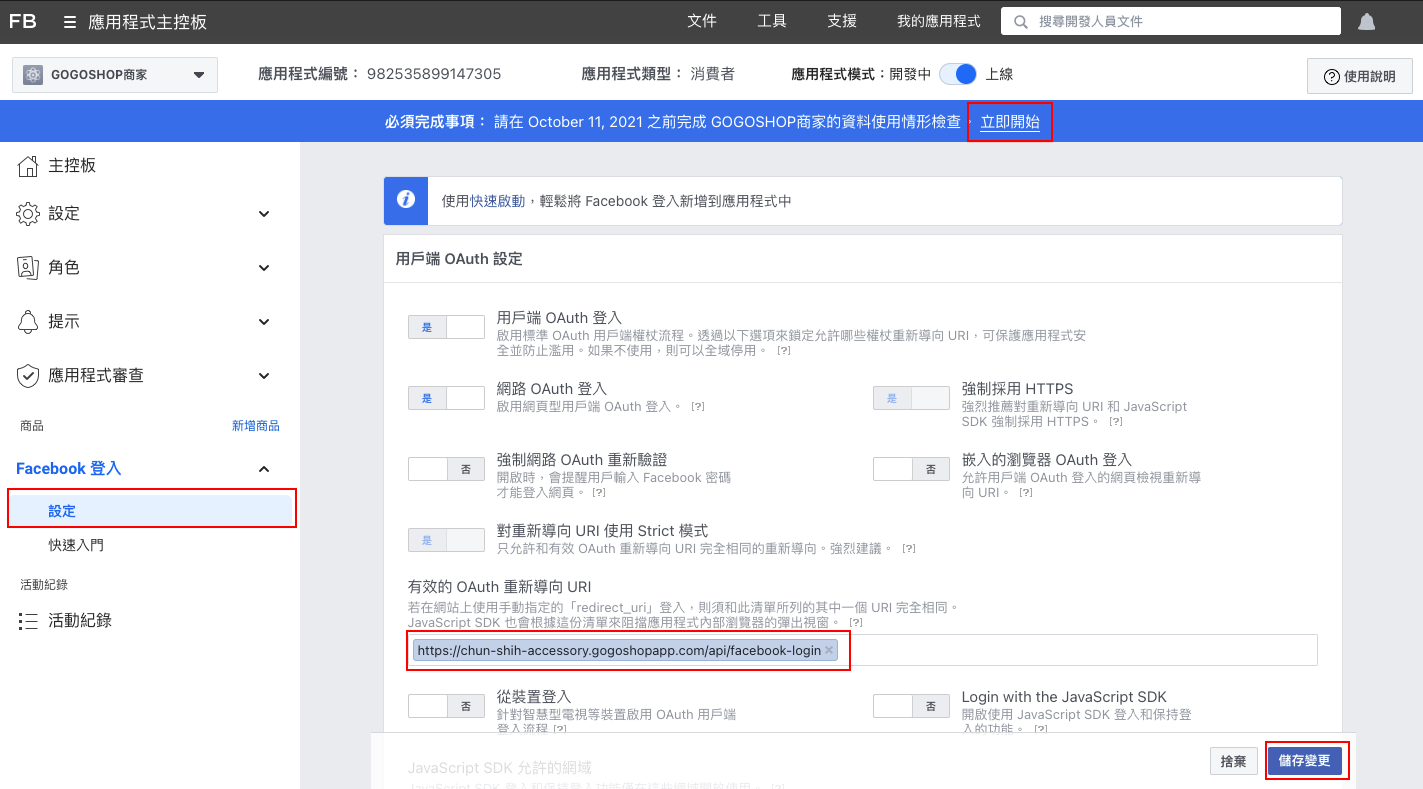Open help tooltip next to 網路 OAuth 登入
Viewport: 1423px width, 789px height.
click(x=697, y=407)
